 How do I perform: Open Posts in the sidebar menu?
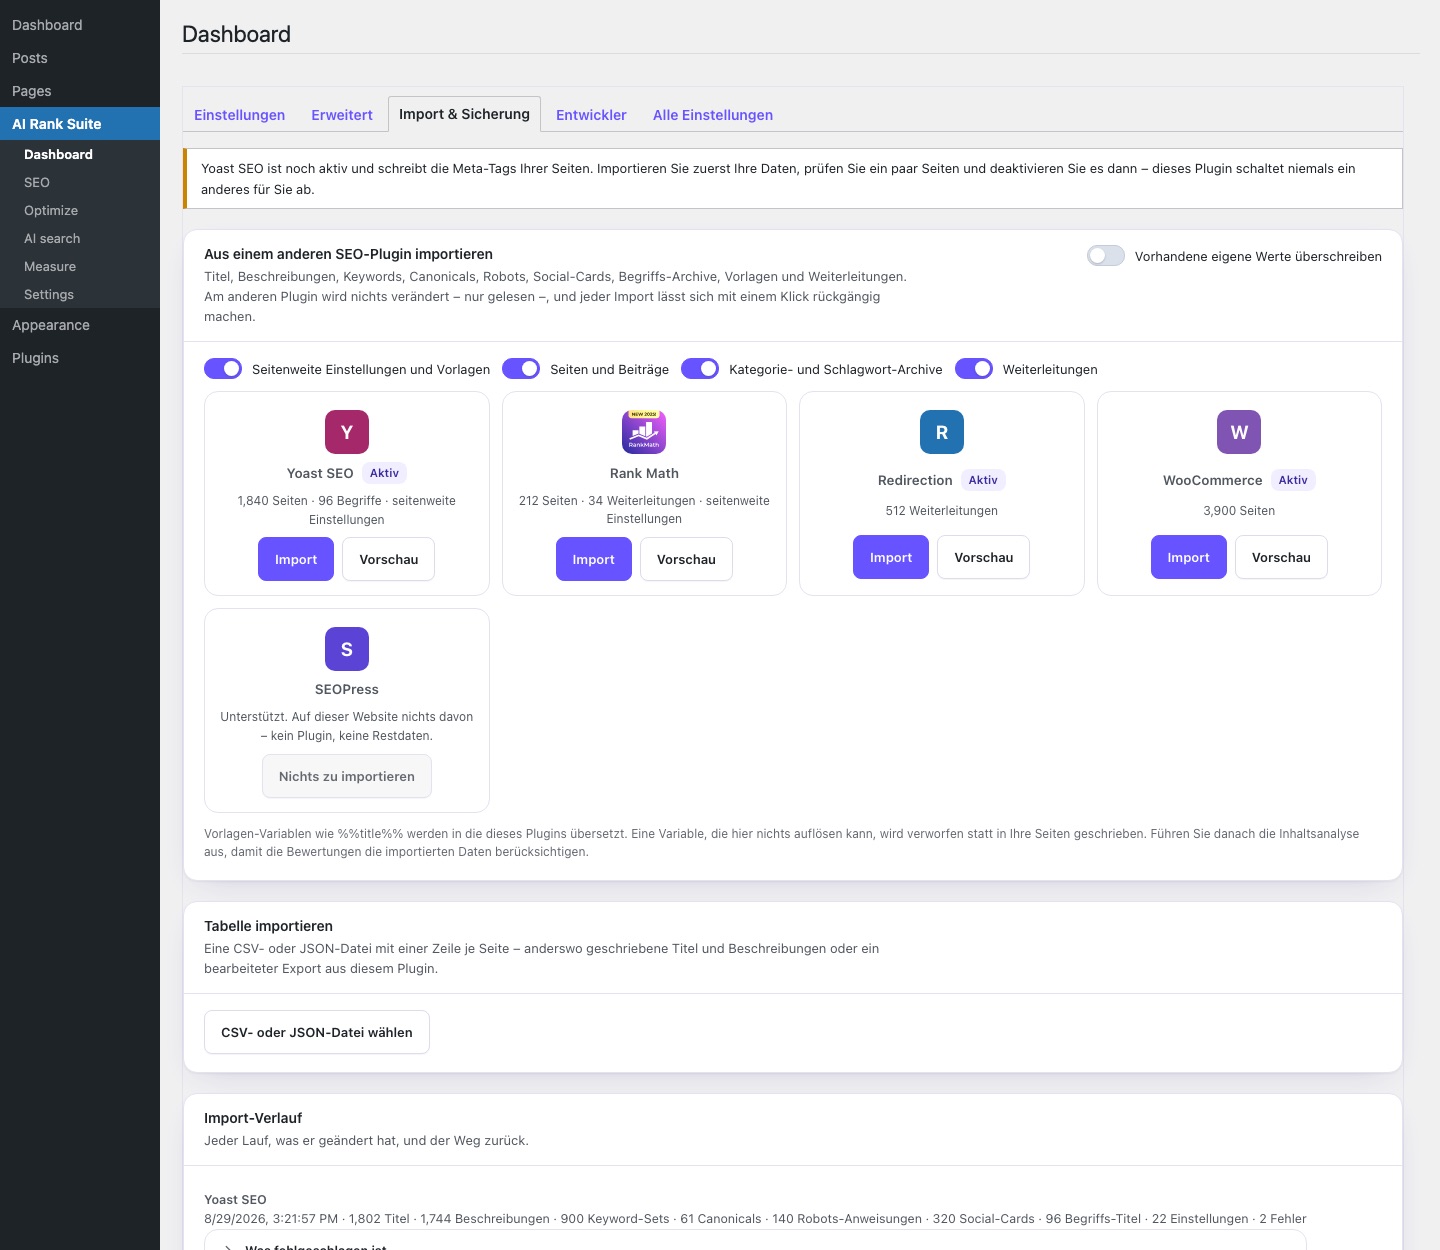(x=80, y=58)
